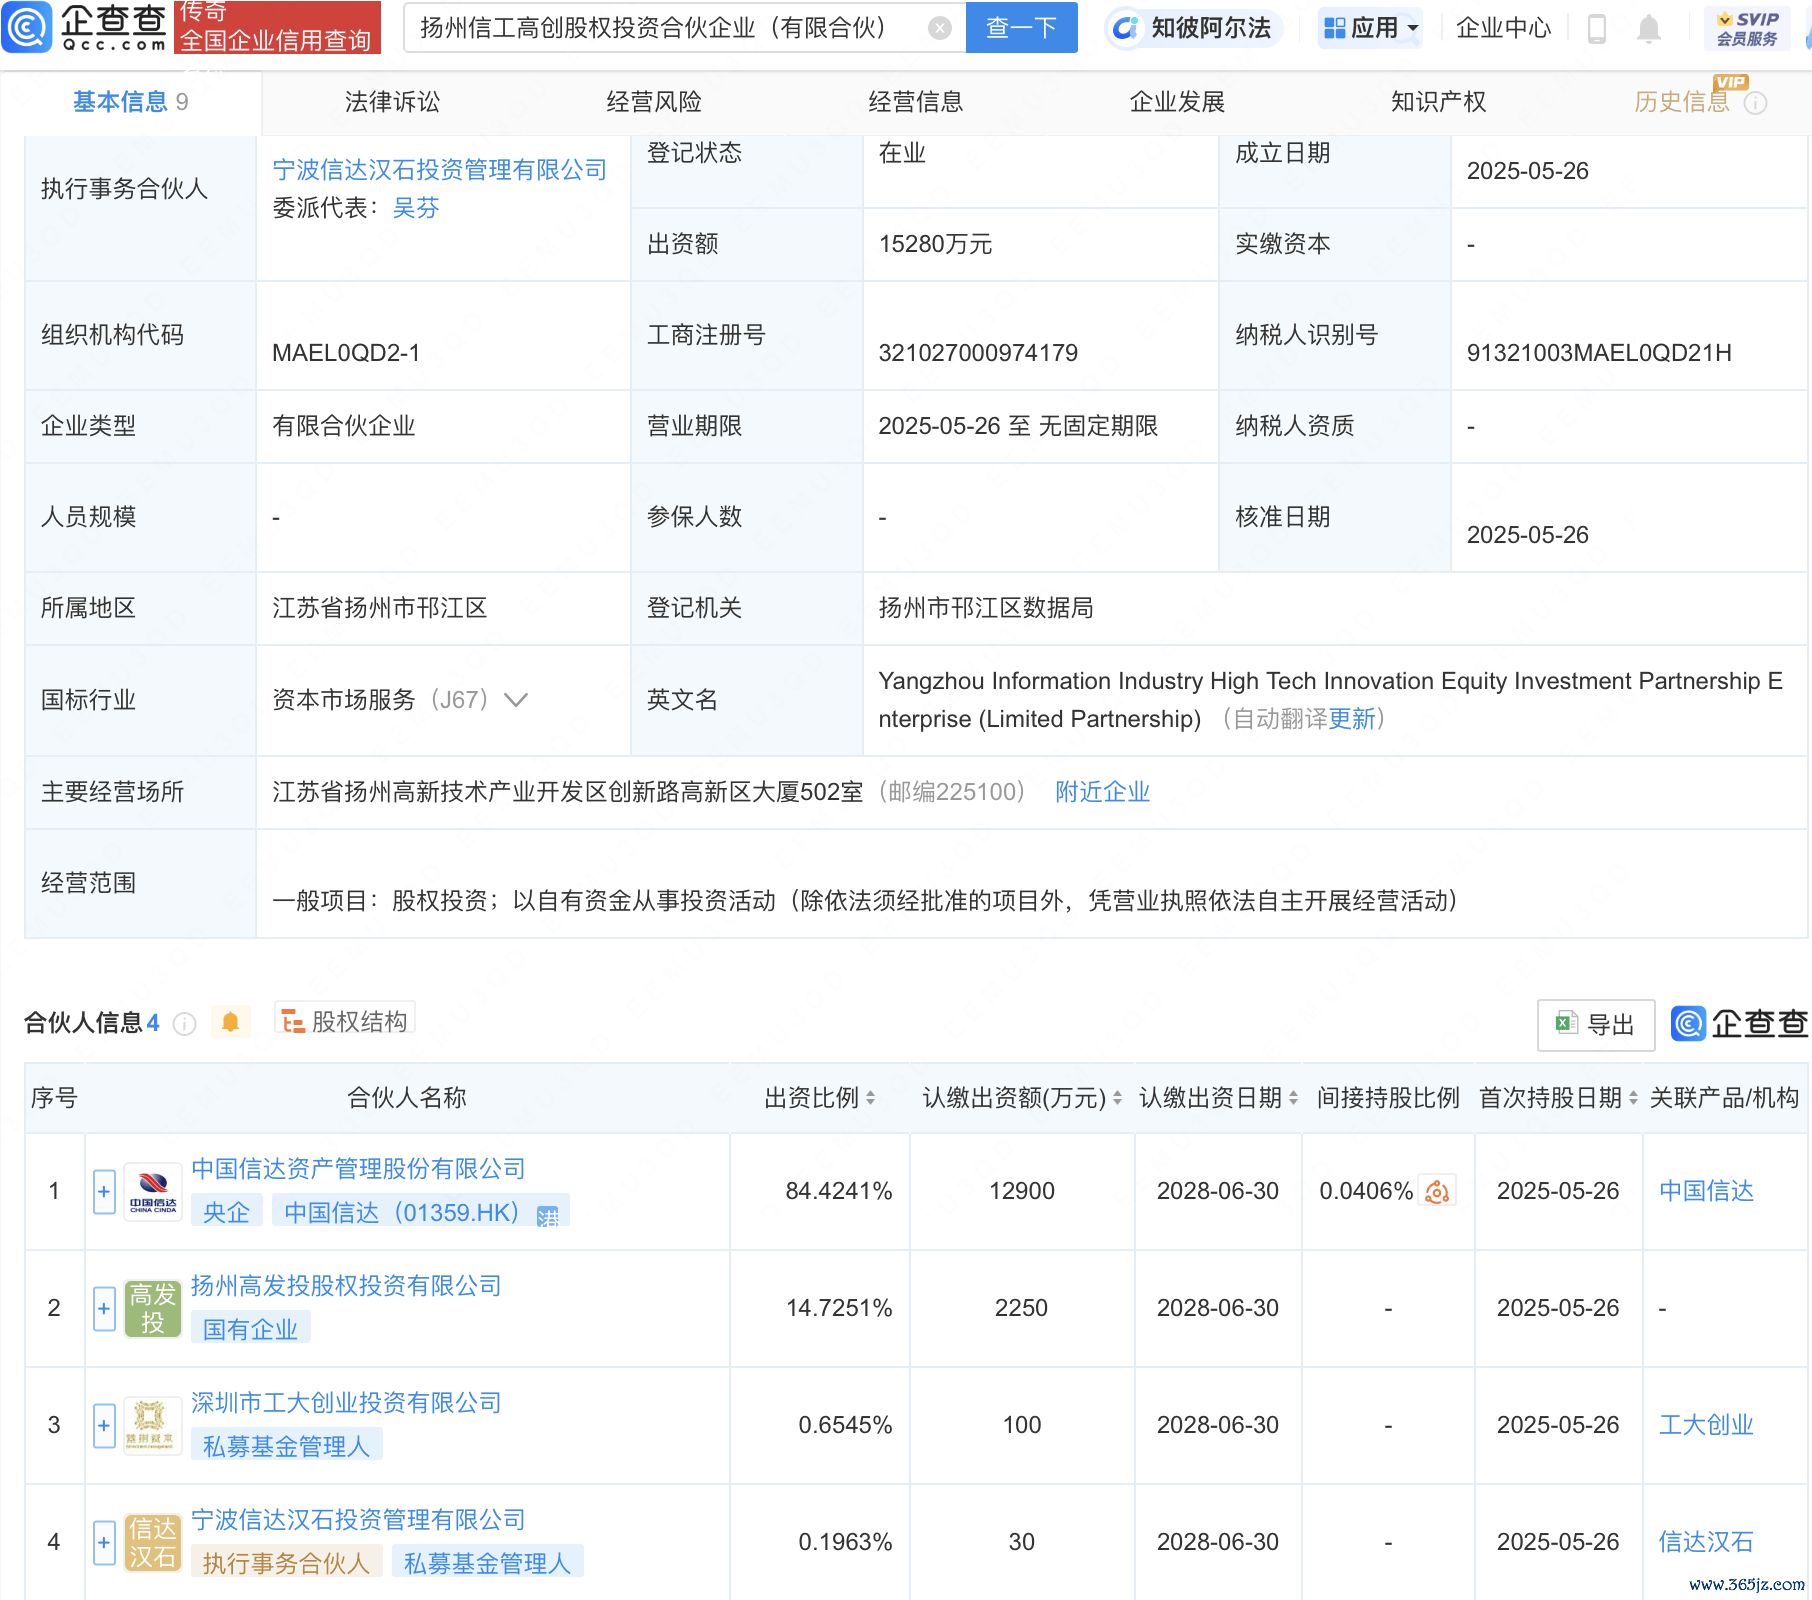Open 历史信息 VIP tab
The width and height of the screenshot is (1812, 1600).
click(x=1682, y=102)
